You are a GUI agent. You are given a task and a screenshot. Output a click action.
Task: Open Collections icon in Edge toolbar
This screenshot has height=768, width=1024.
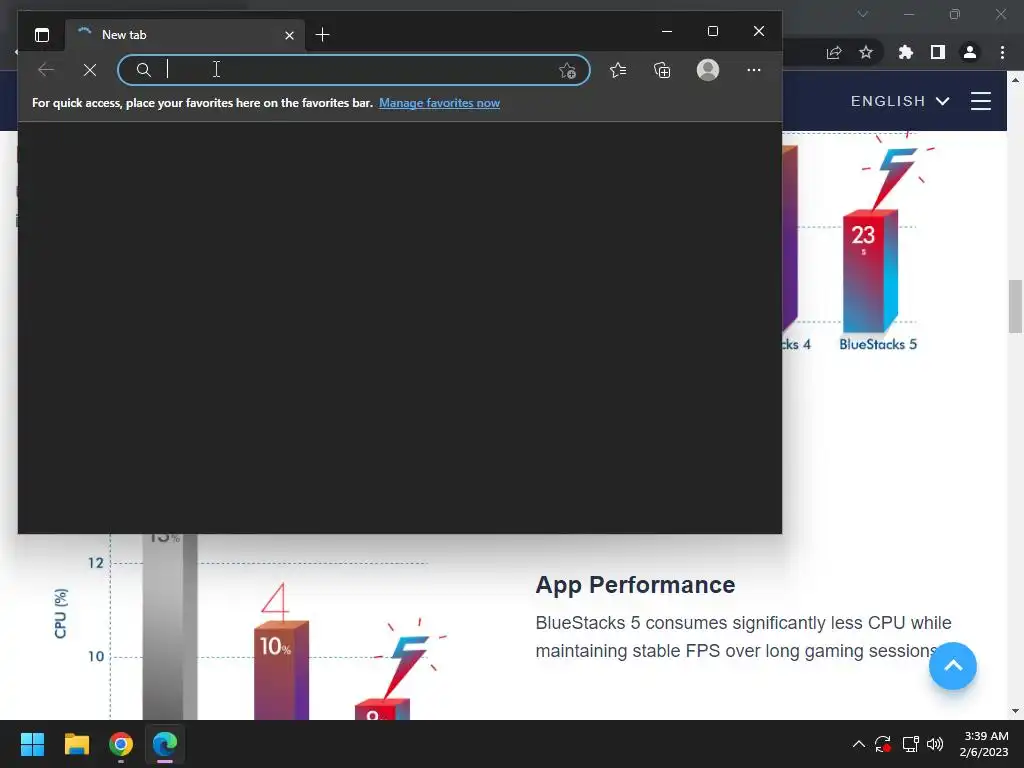point(662,70)
